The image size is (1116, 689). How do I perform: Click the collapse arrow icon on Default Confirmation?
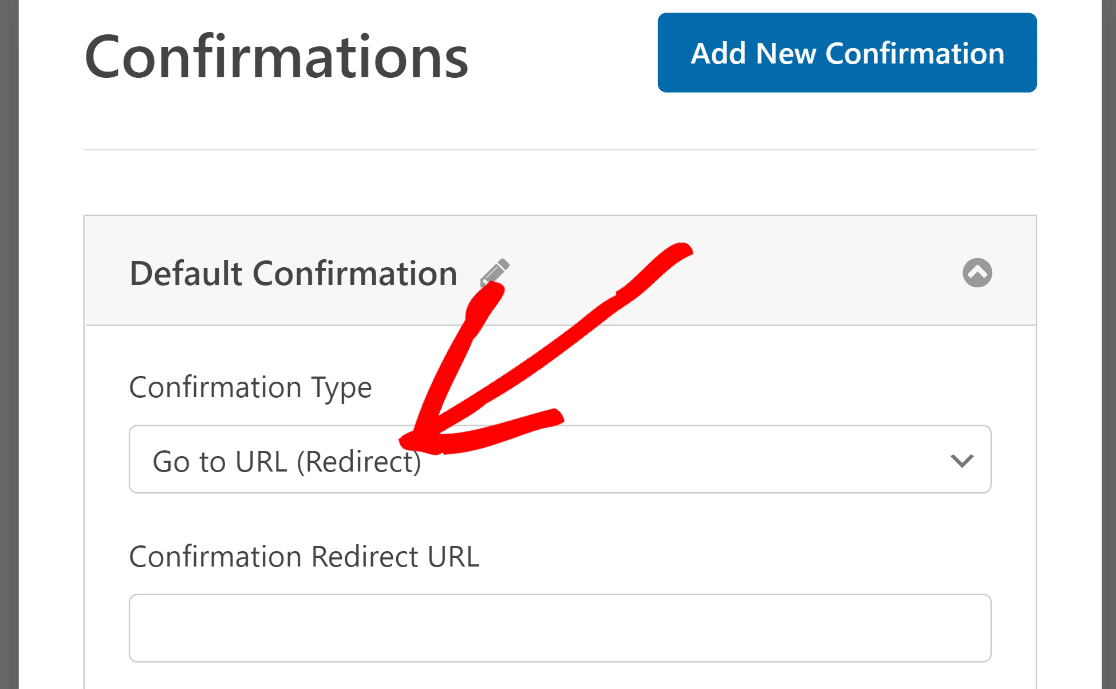click(977, 272)
